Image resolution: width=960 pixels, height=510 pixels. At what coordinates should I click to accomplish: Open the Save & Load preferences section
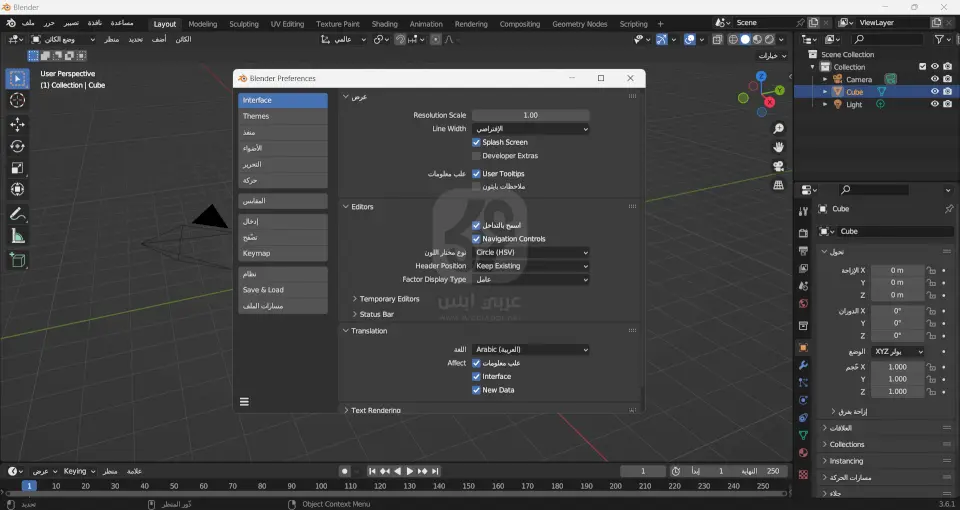[283, 290]
